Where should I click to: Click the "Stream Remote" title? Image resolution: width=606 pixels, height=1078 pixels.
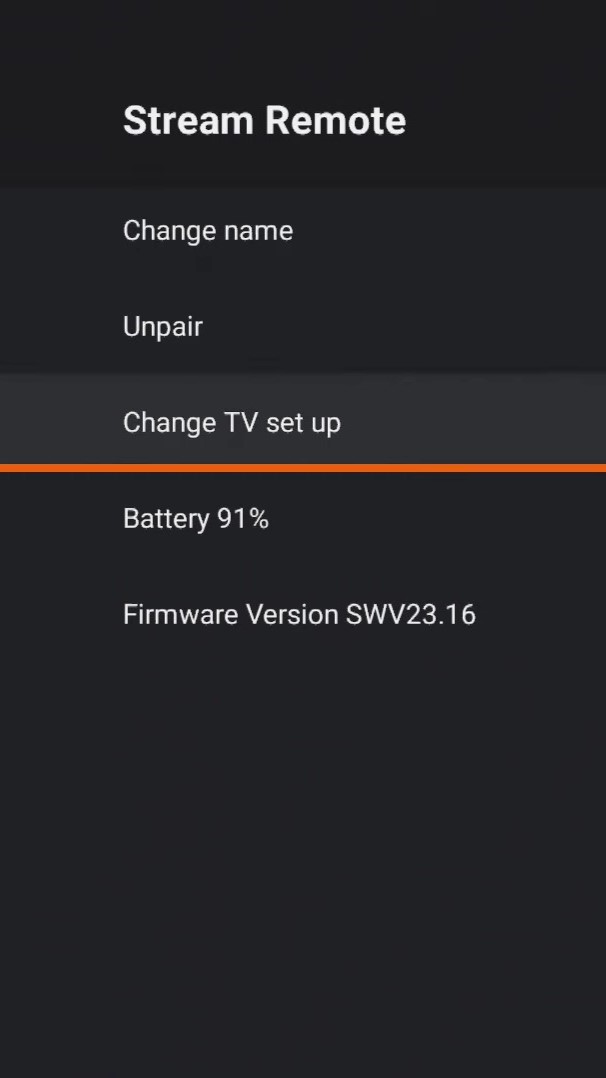[x=264, y=120]
